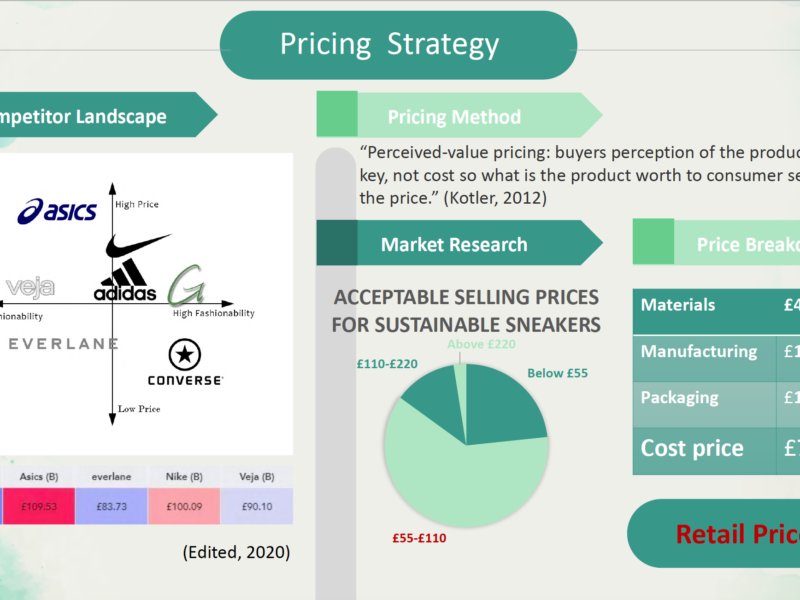800x600 pixels.
Task: Click the Everlane wordmark
Action: point(63,344)
